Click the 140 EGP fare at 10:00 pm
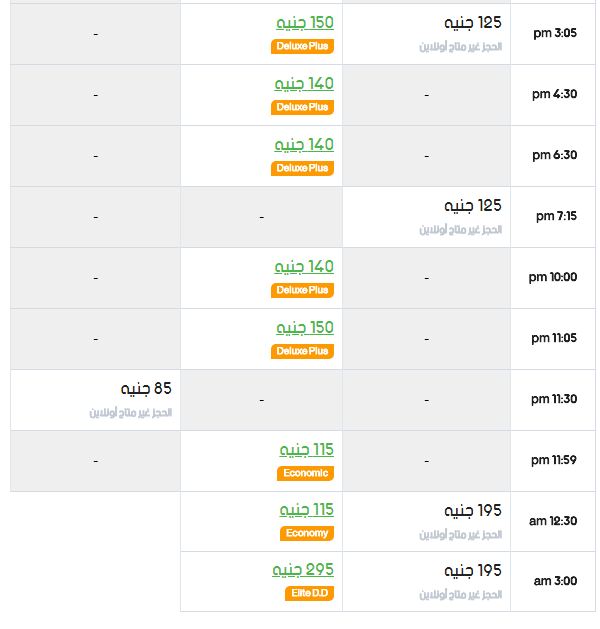 tap(304, 267)
